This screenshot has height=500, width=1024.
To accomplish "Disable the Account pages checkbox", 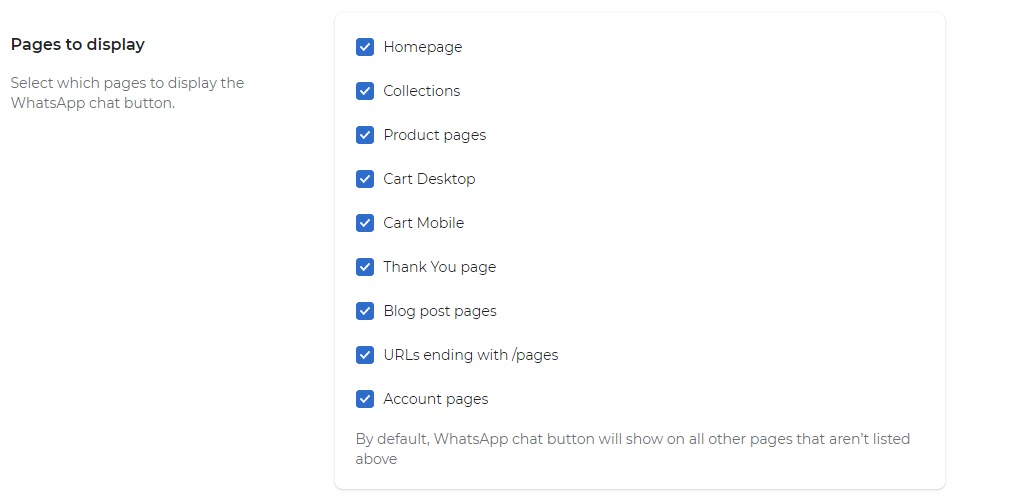I will pos(365,399).
